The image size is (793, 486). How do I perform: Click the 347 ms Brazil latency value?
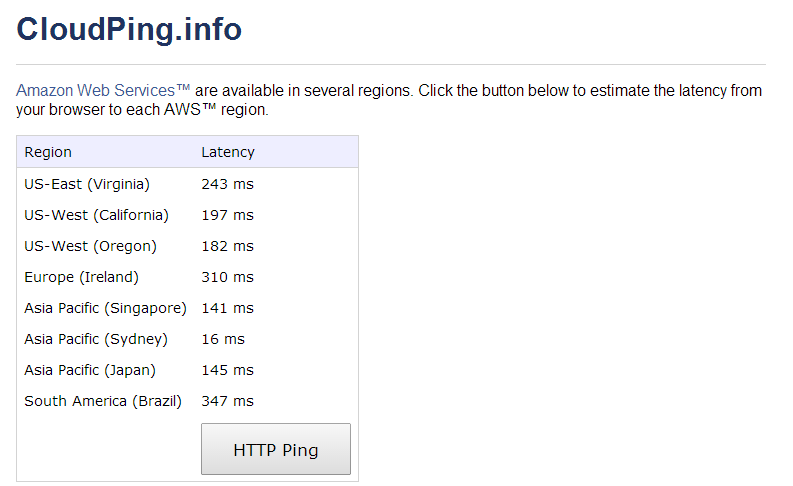(228, 401)
